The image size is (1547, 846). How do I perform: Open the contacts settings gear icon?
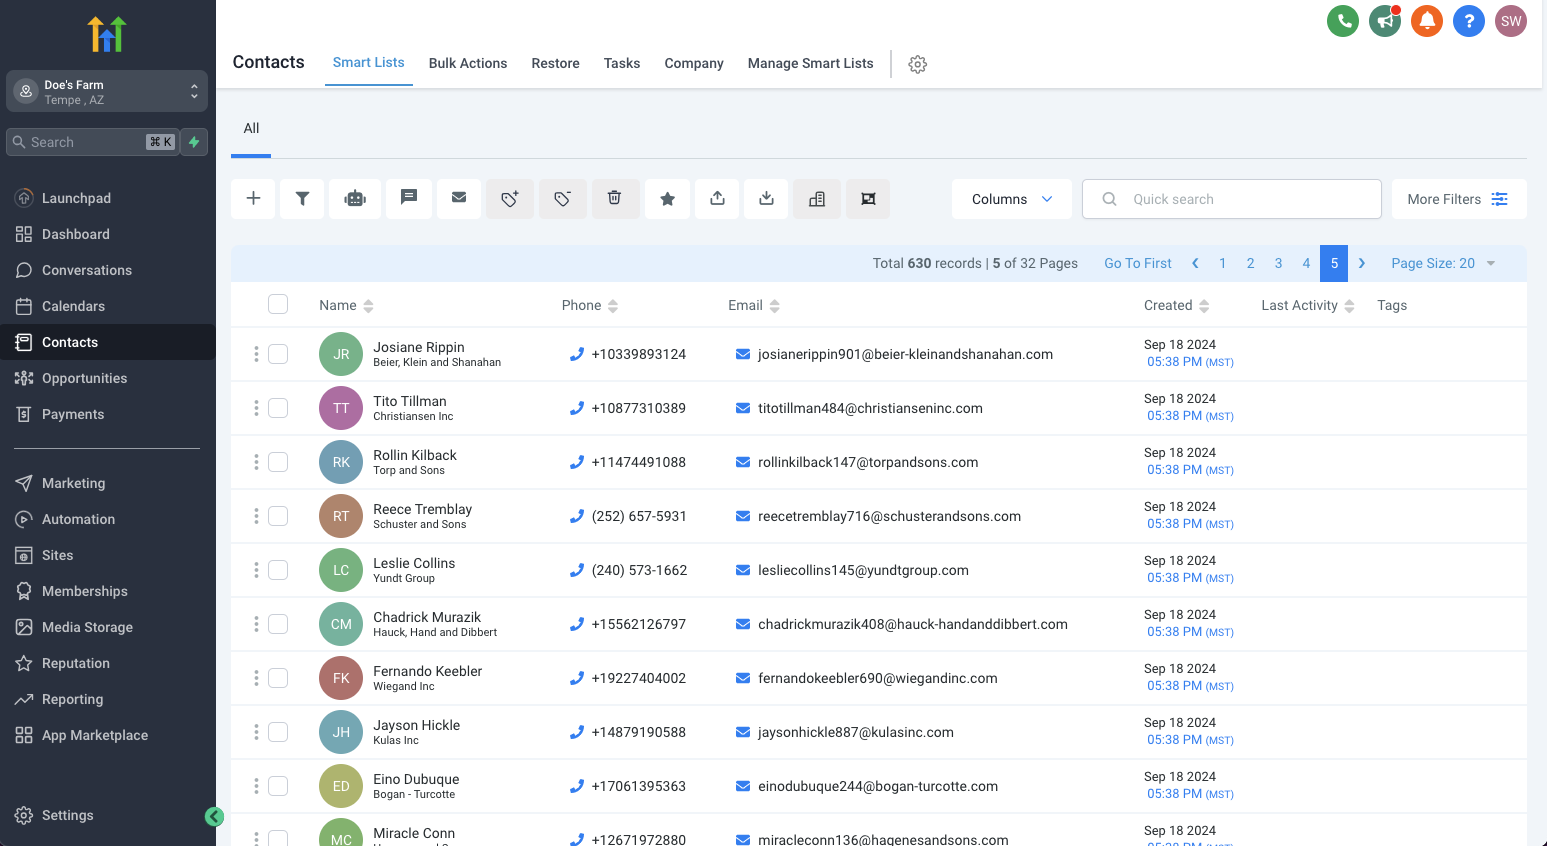pyautogui.click(x=917, y=64)
